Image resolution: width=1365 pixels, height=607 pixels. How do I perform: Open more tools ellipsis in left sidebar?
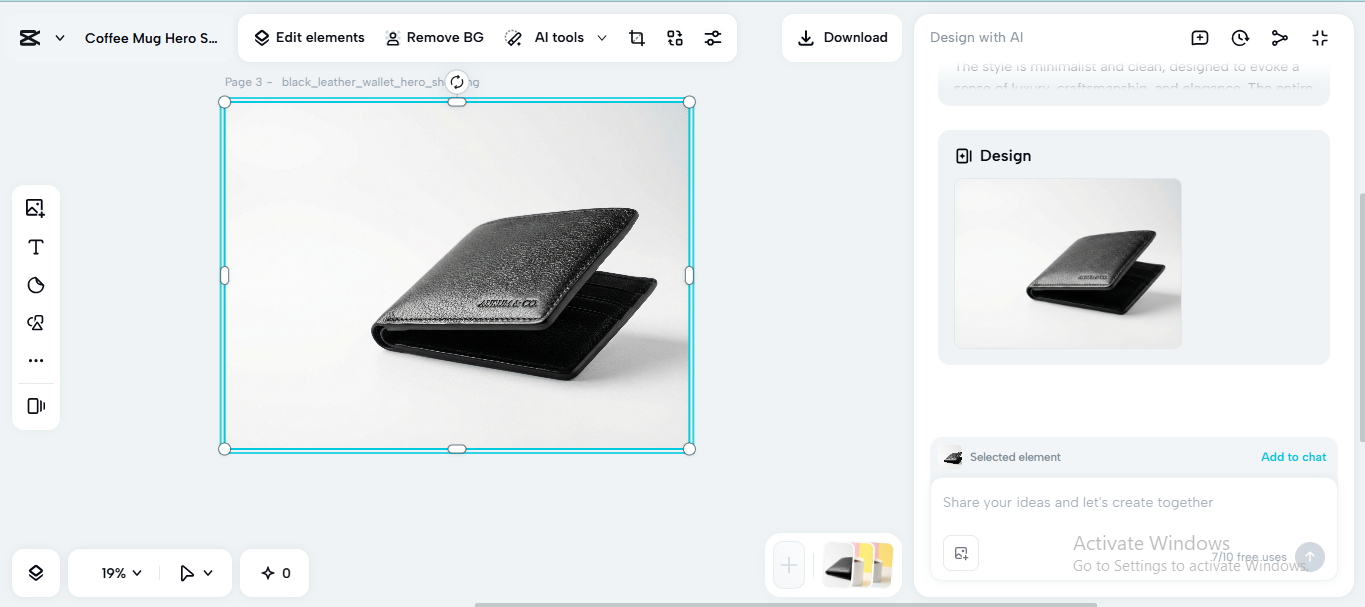point(36,360)
